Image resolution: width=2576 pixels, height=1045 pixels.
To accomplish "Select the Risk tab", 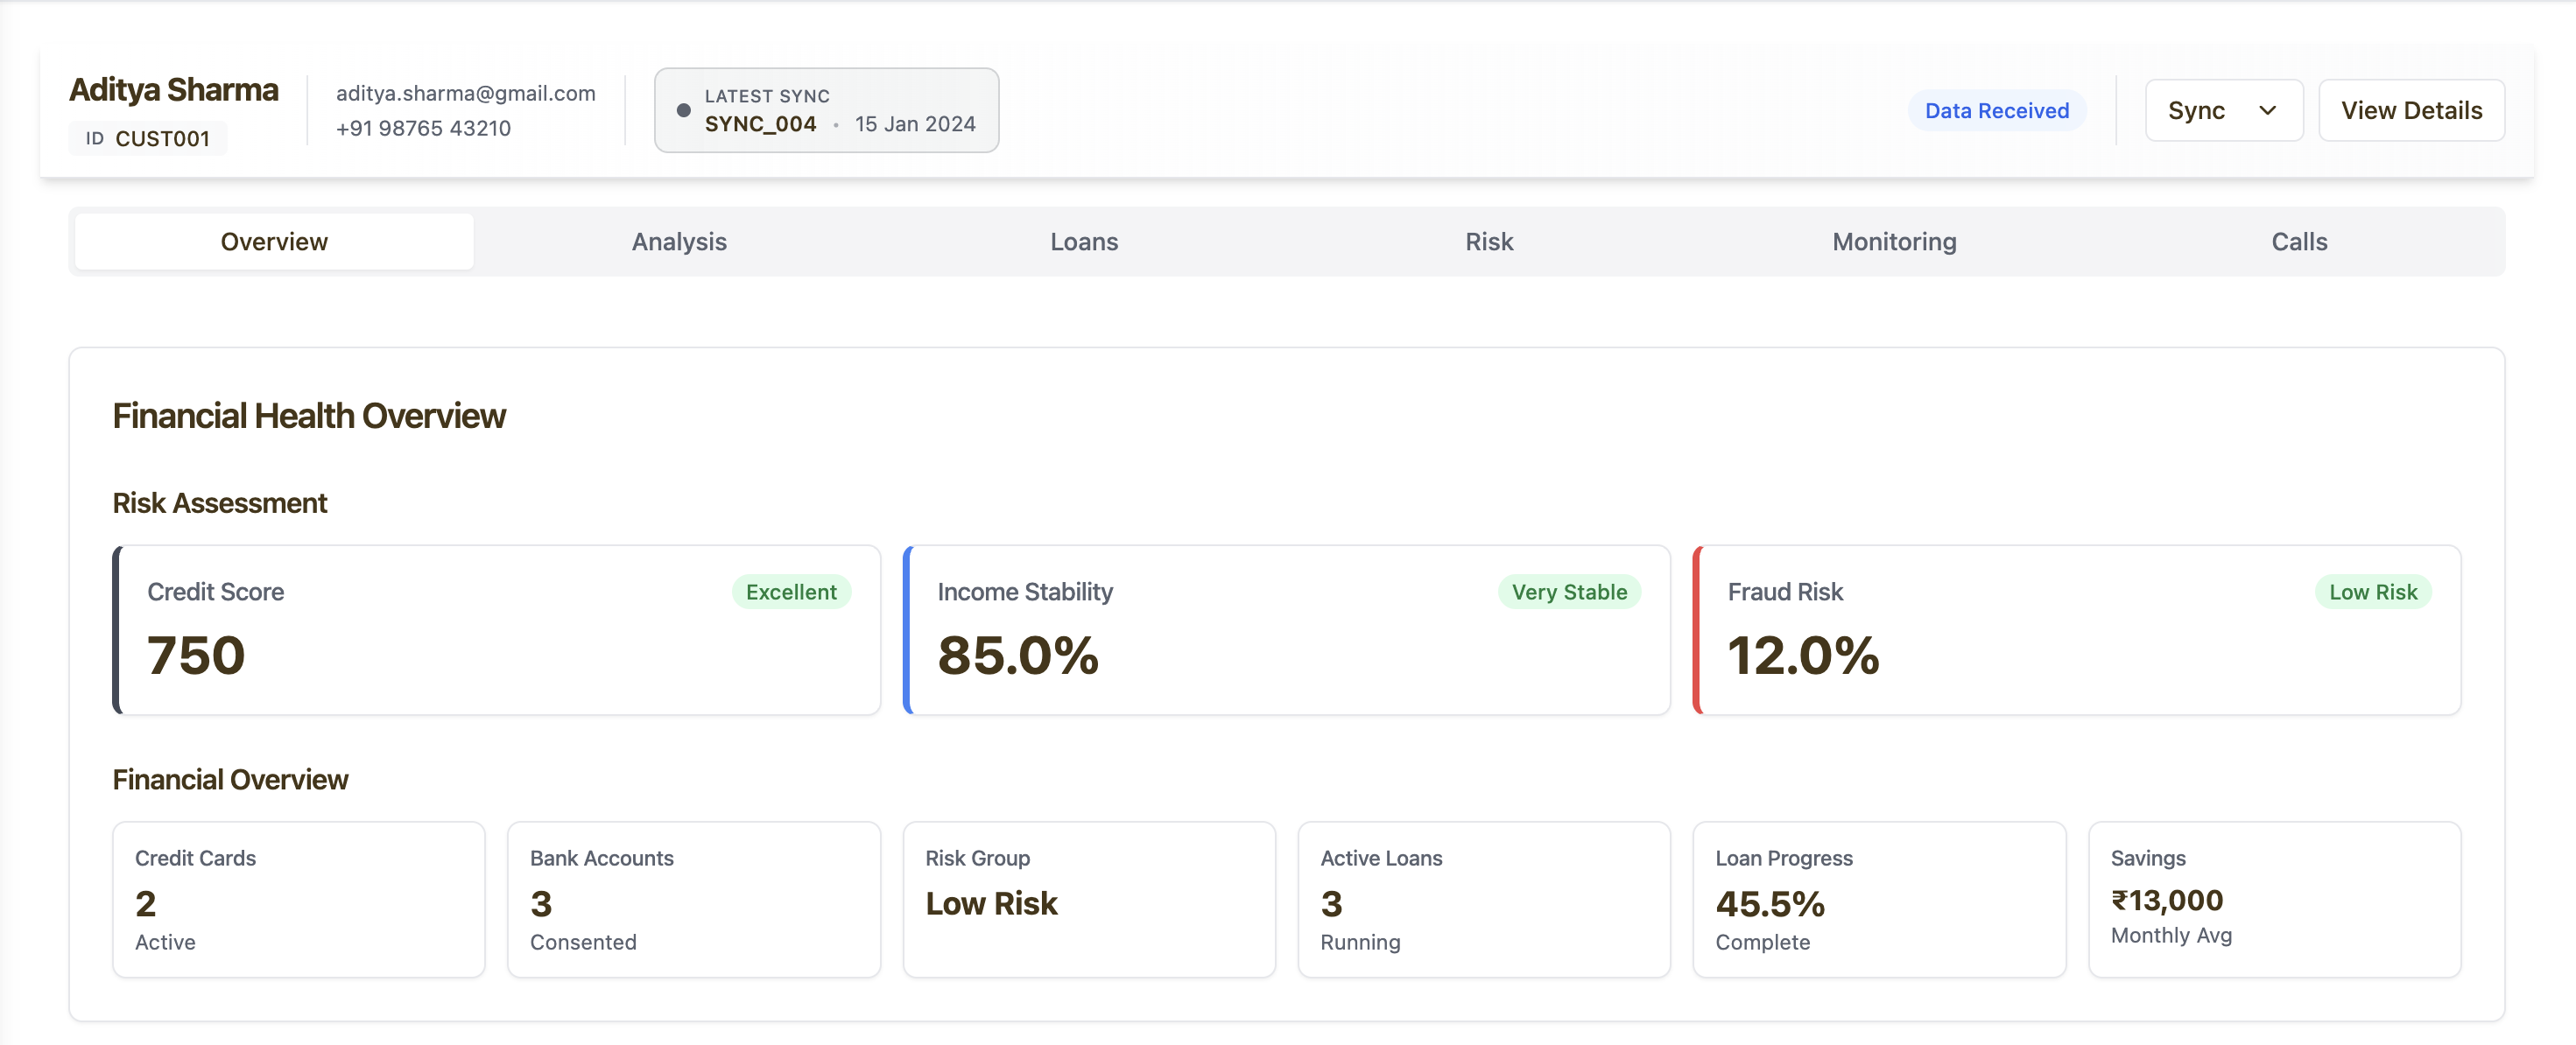I will [1489, 242].
